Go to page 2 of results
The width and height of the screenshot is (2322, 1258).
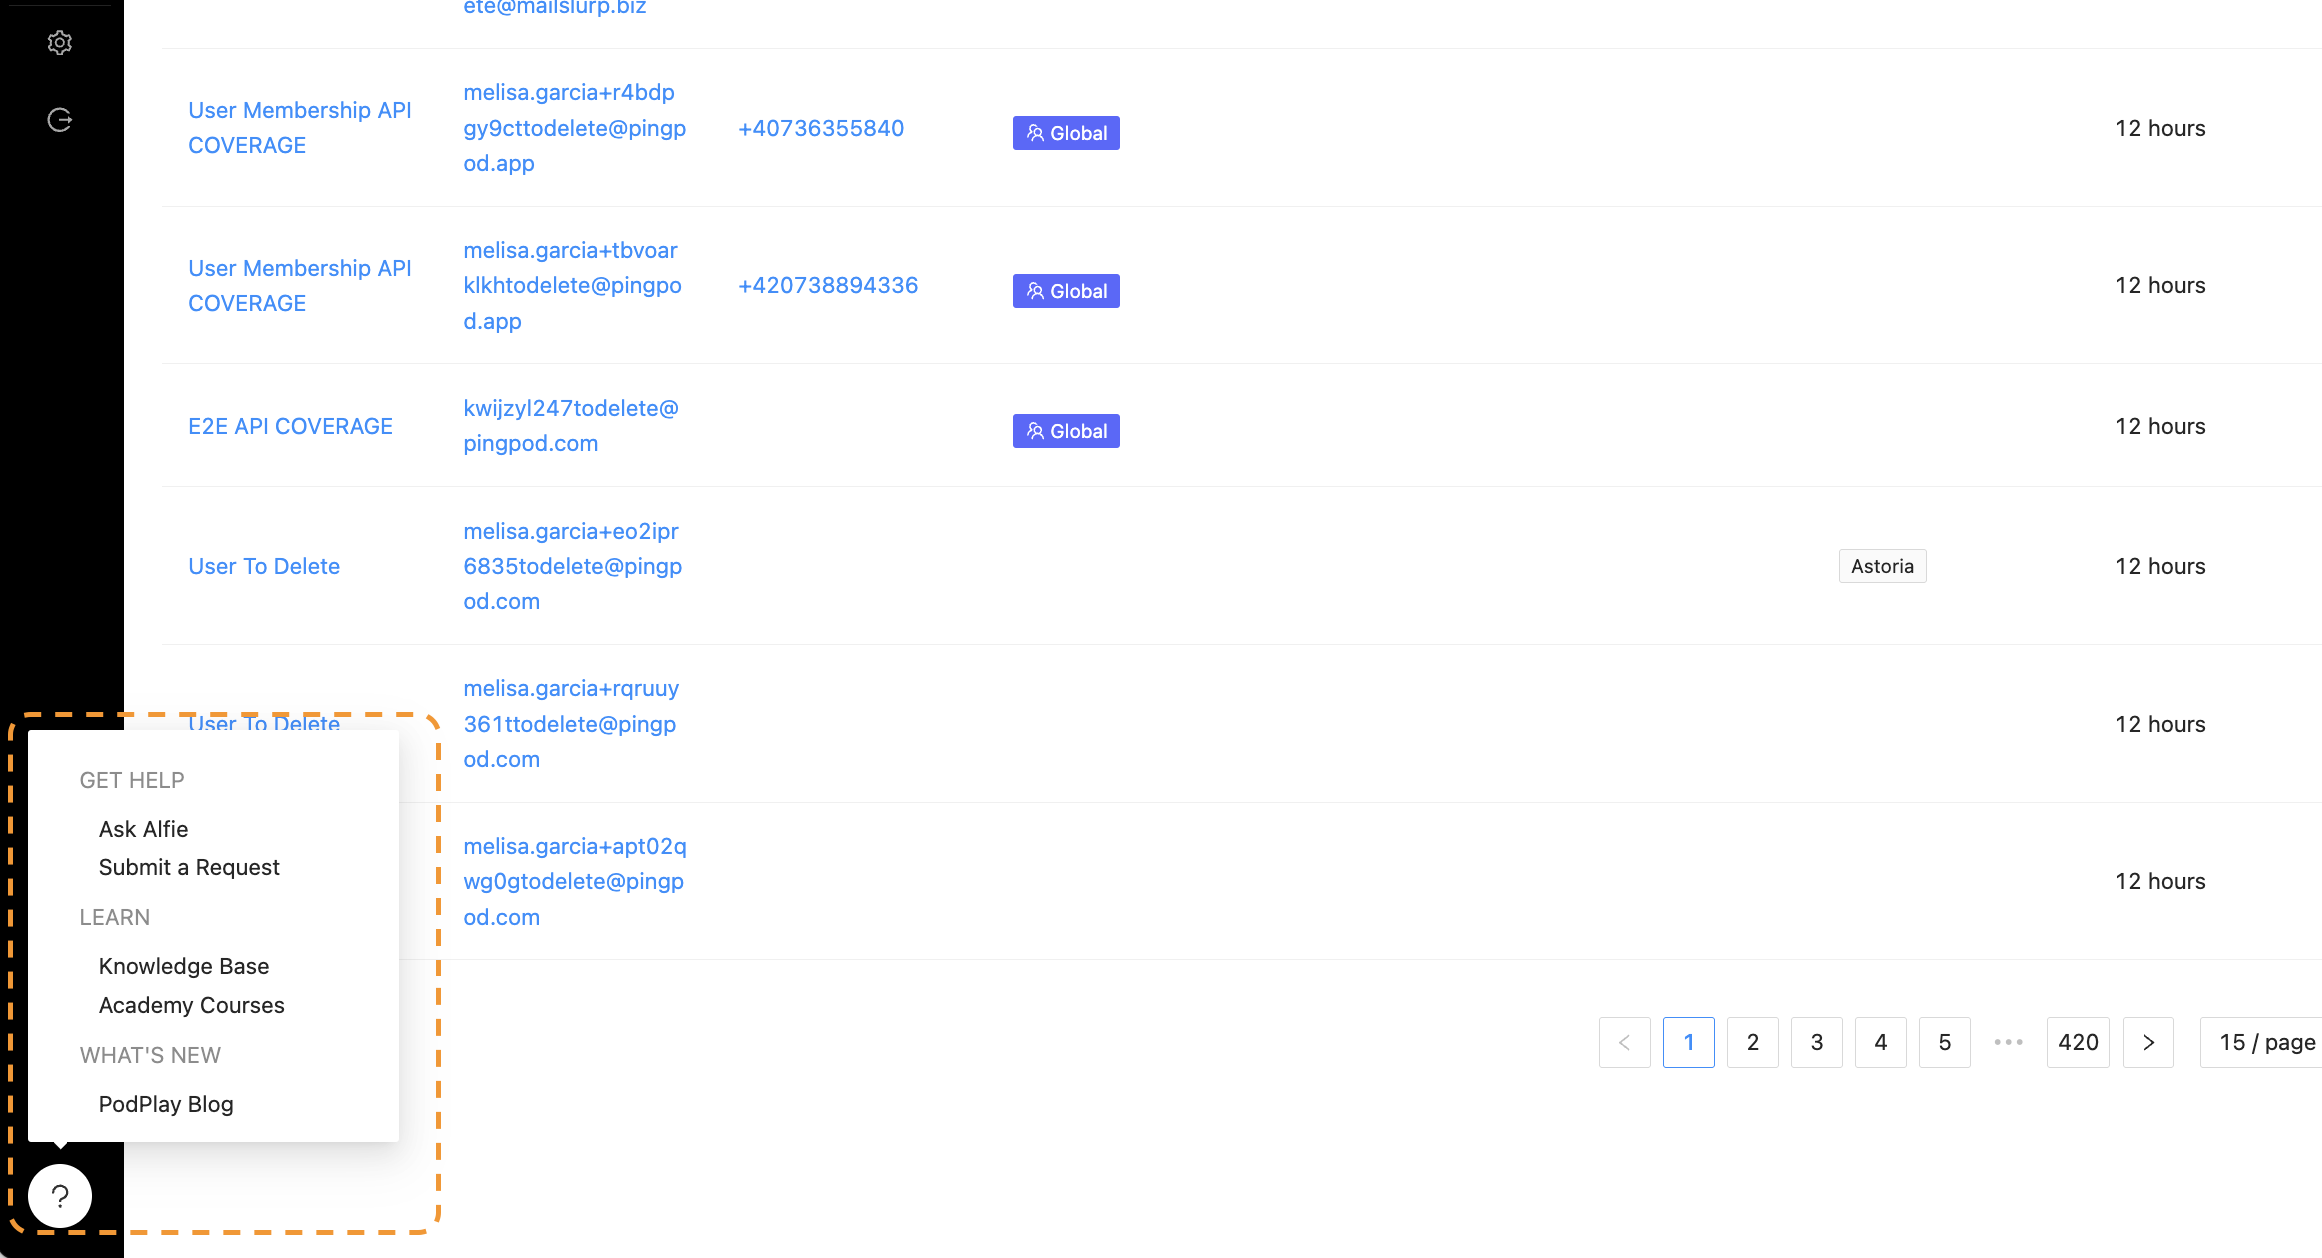pos(1752,1042)
